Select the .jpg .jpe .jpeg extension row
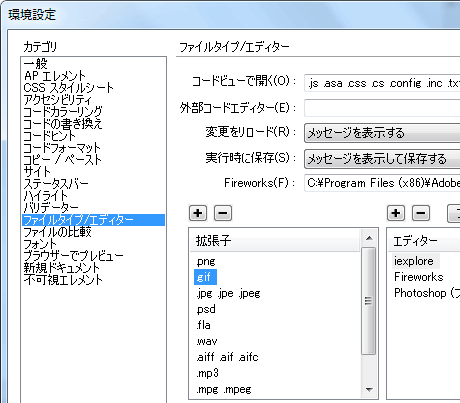Screen dimensions: 460x403 point(228,293)
